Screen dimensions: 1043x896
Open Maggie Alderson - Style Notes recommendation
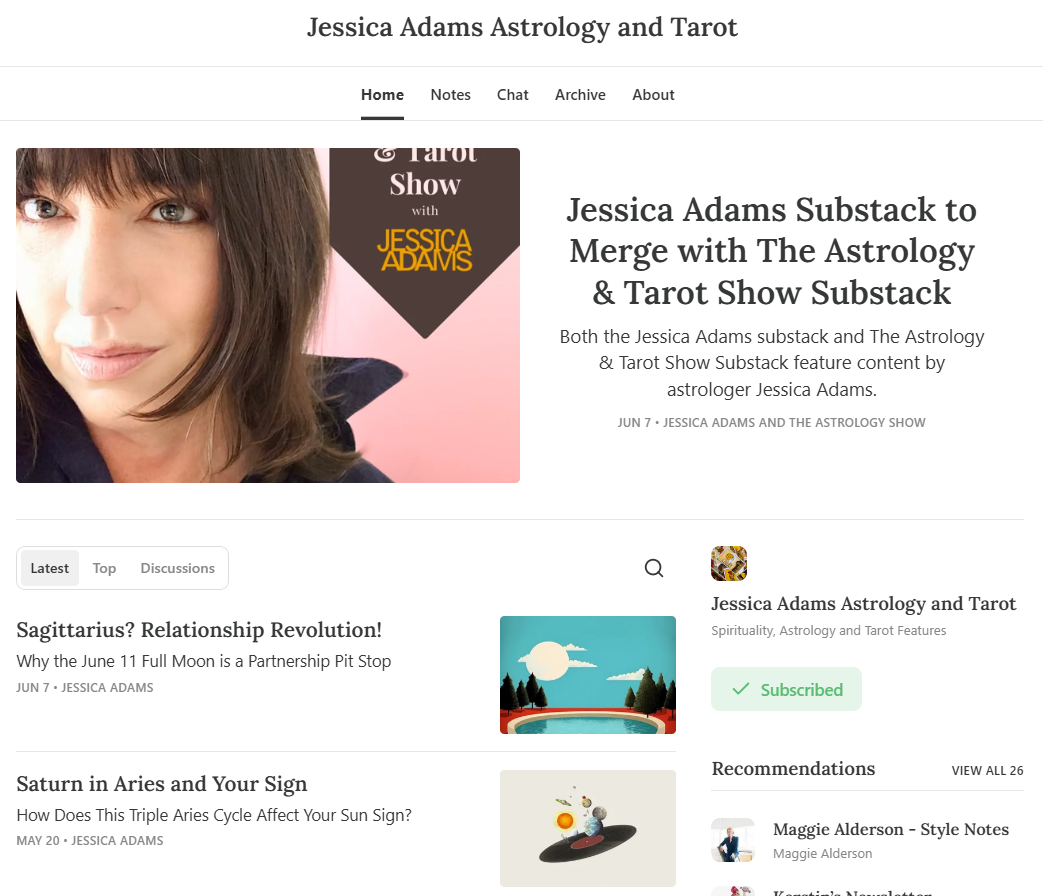(890, 829)
